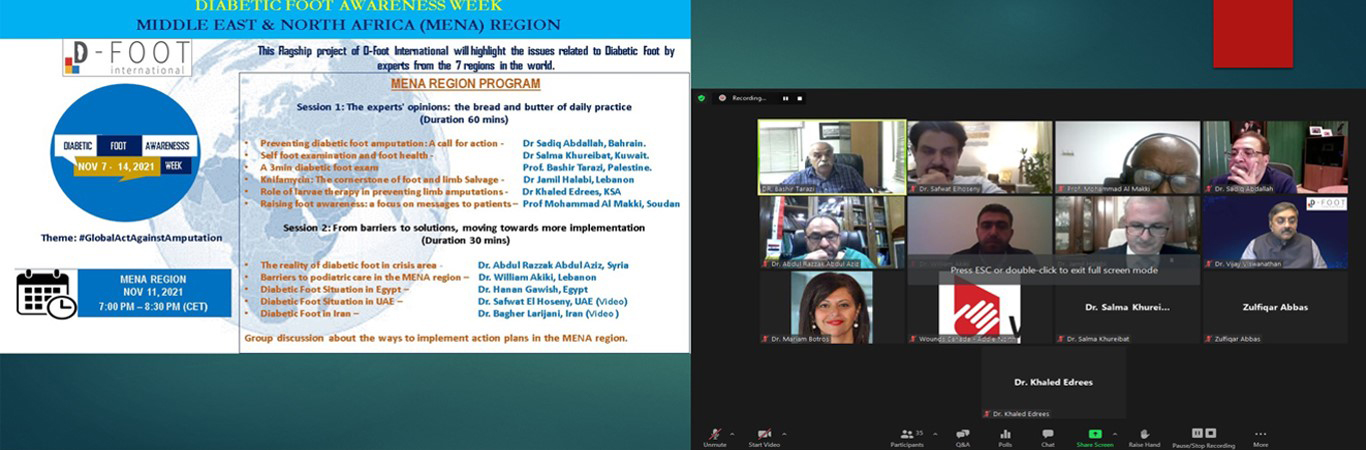Click the MENA REGION PROGRAM heading

point(465,84)
